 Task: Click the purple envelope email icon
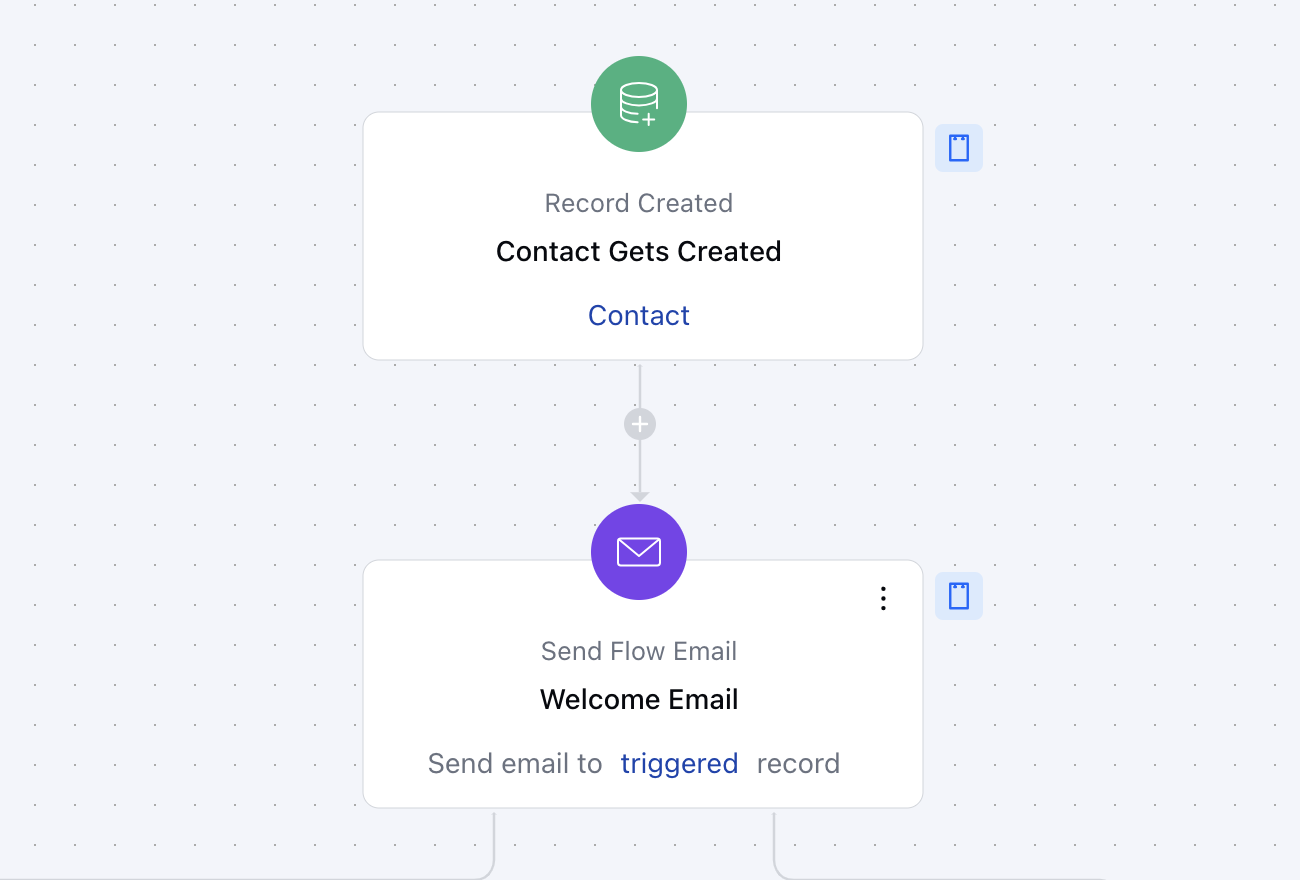(639, 552)
